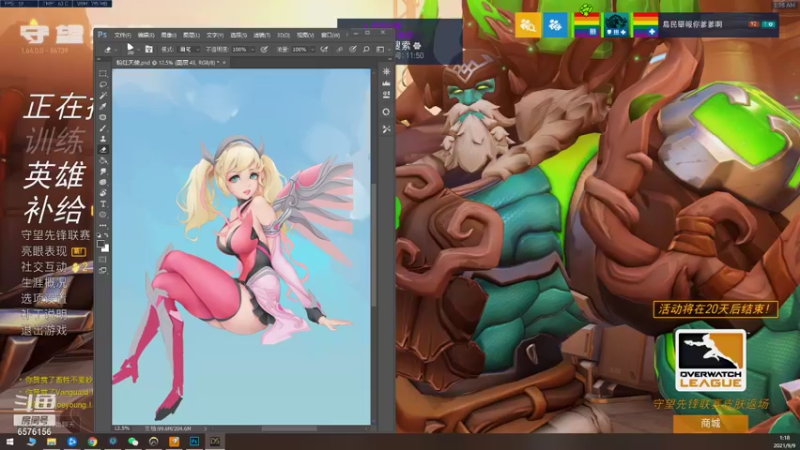The height and width of the screenshot is (450, 800).
Task: Open the Histogram panel icon in right dock
Action: click(386, 83)
